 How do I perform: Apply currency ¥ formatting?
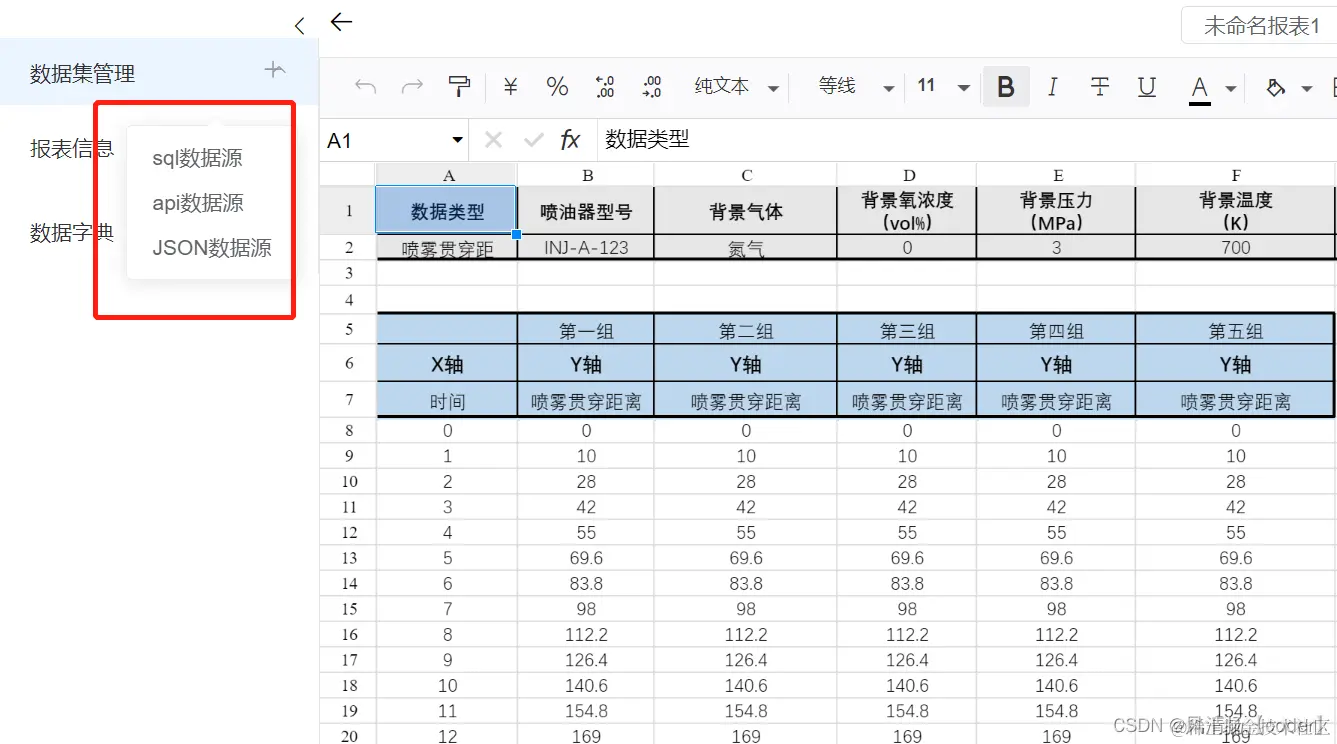pyautogui.click(x=509, y=87)
